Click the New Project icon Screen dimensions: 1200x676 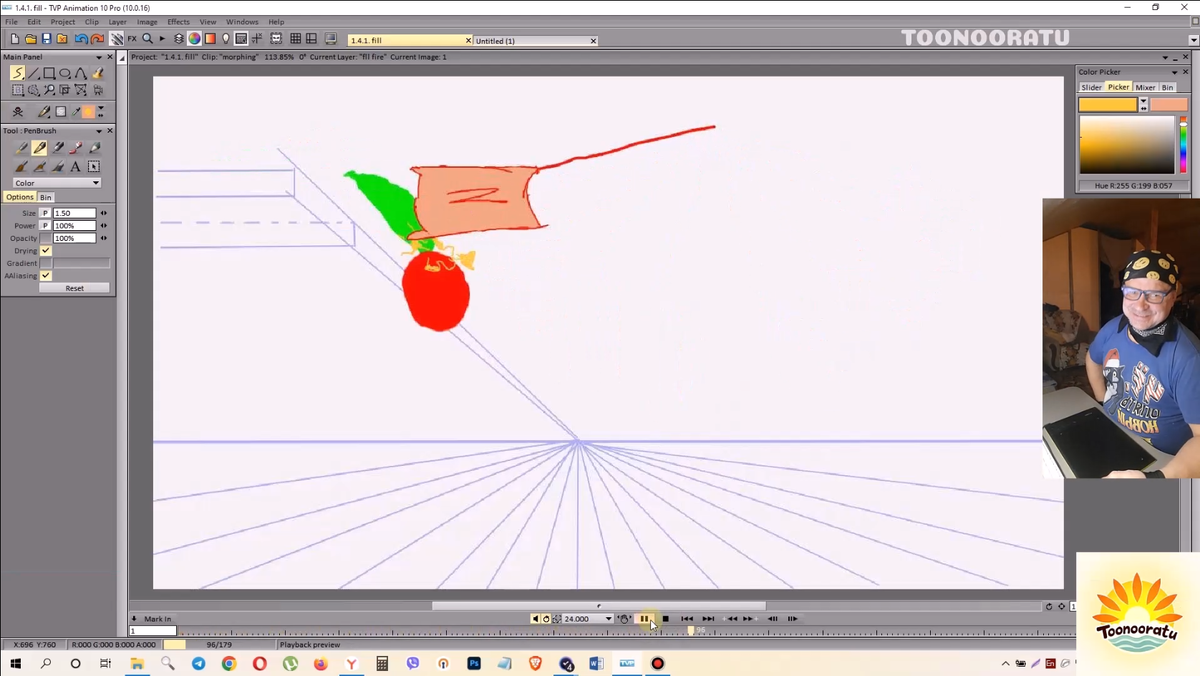[x=14, y=39]
